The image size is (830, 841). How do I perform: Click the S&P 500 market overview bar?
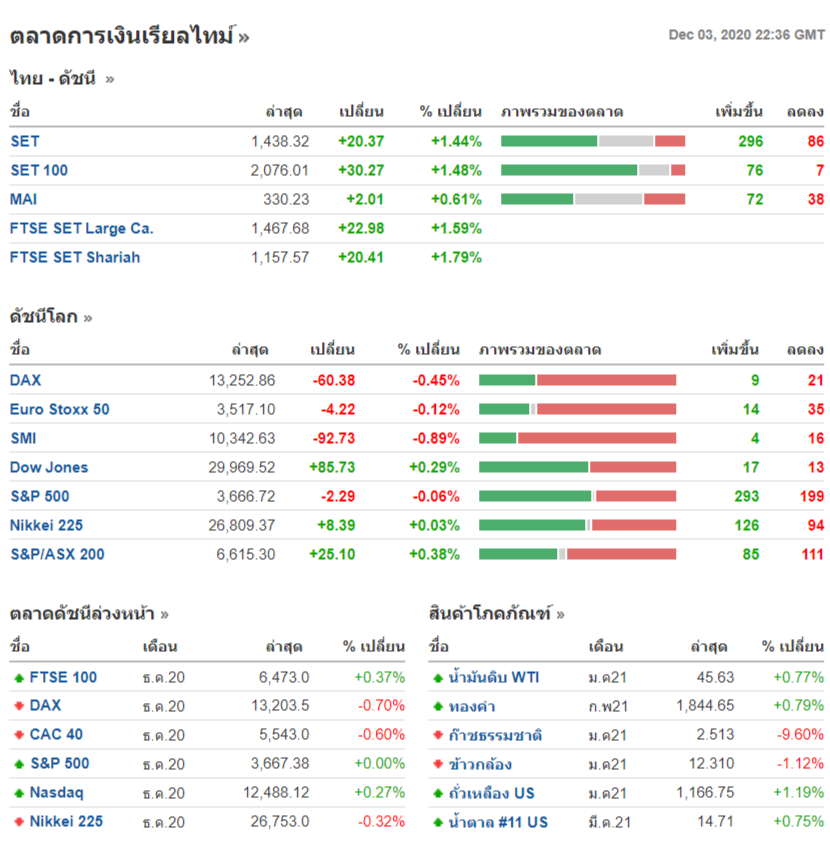[577, 496]
